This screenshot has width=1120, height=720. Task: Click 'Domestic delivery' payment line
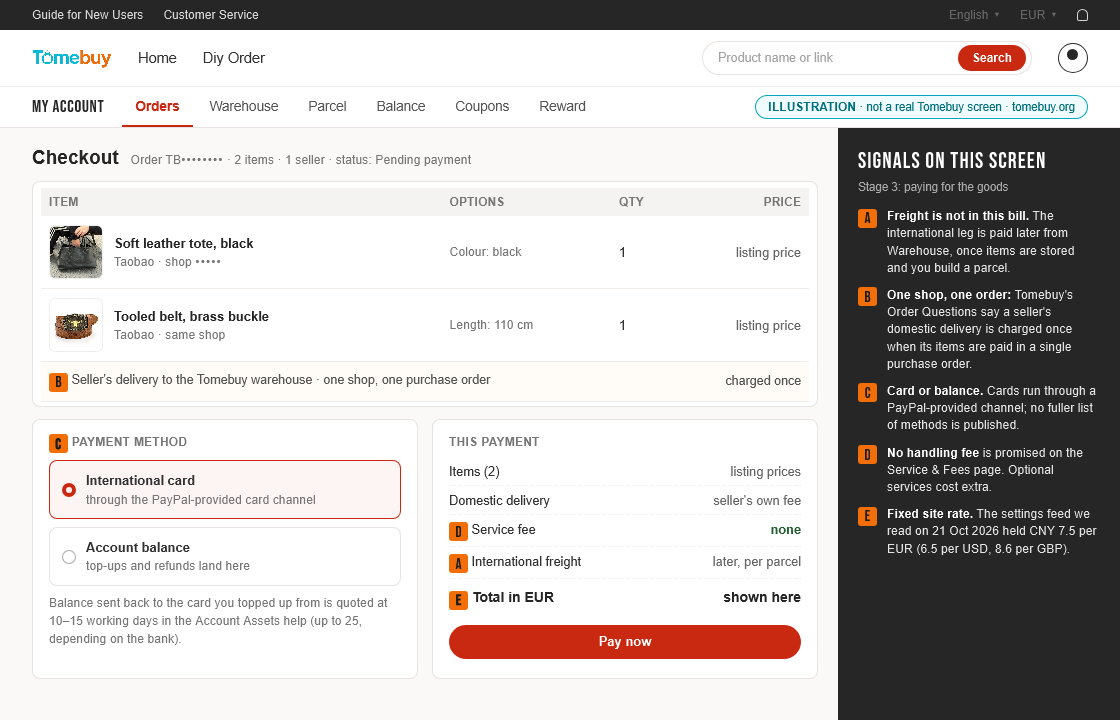625,501
